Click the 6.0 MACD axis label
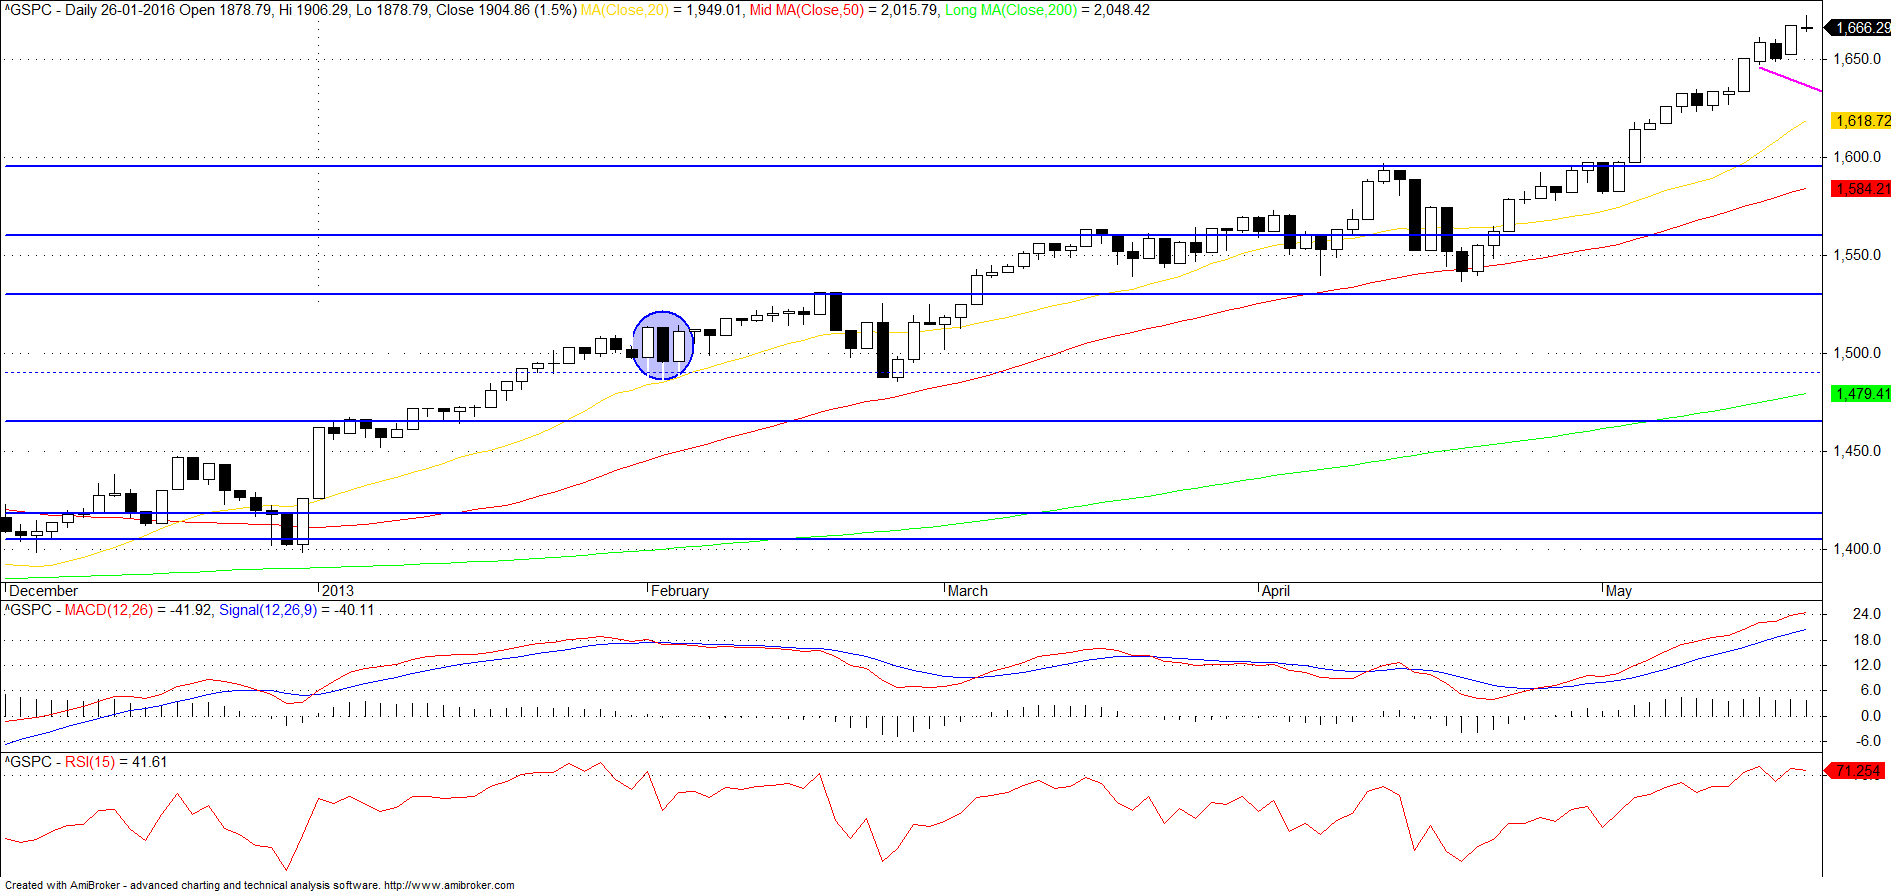The image size is (1891, 892). click(x=1870, y=690)
